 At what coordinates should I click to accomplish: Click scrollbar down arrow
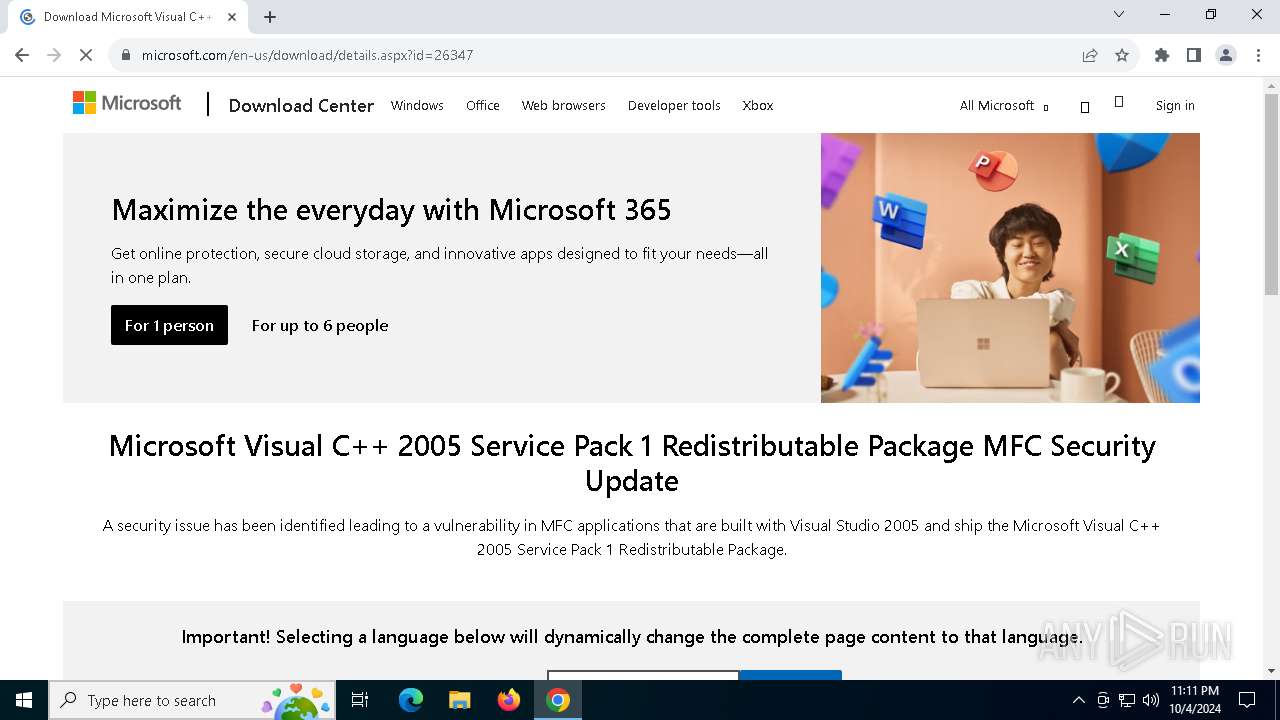1271,671
